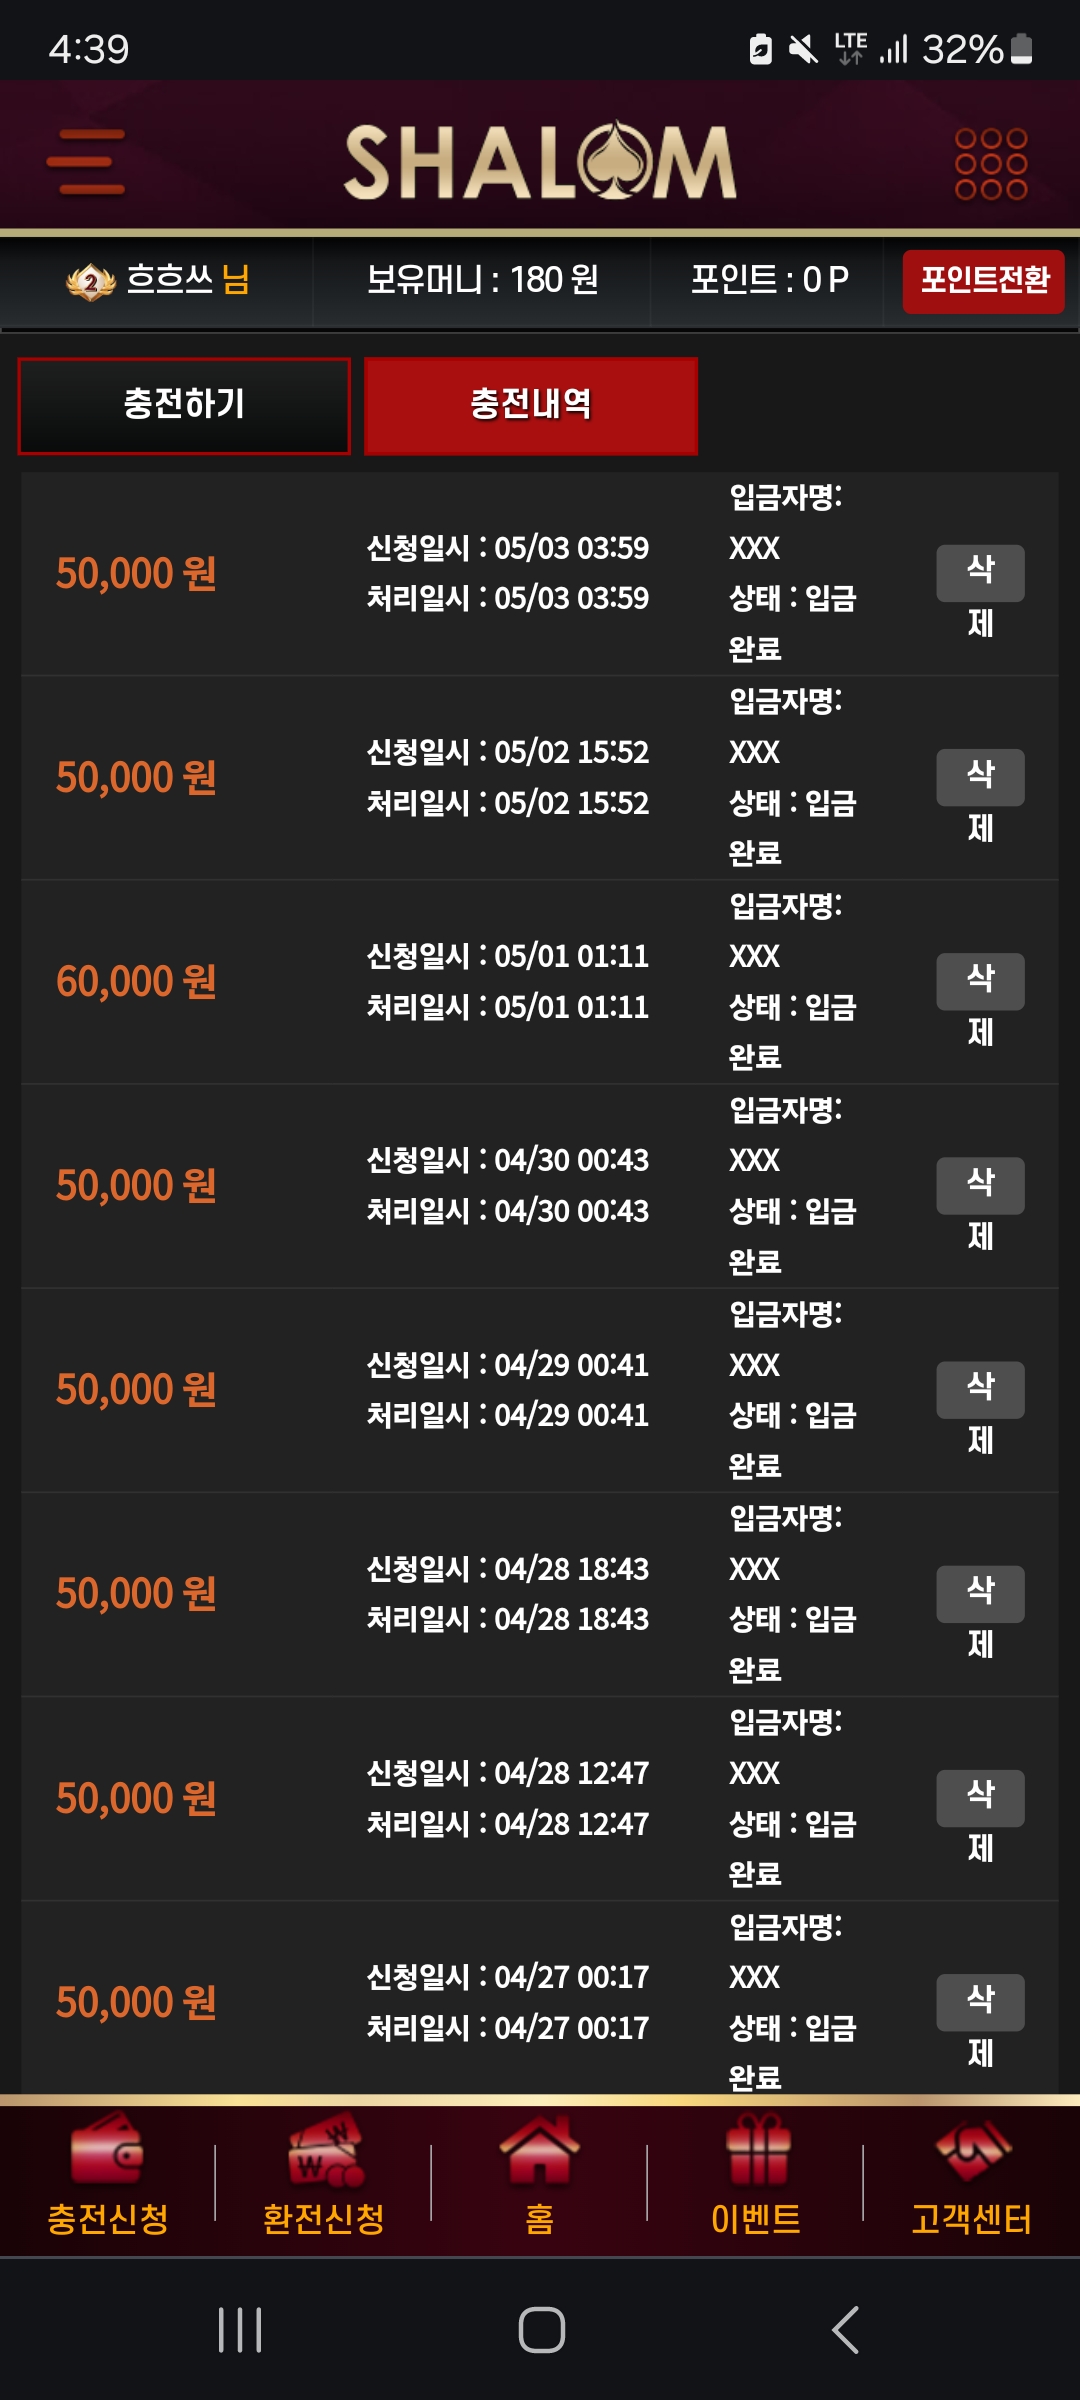
Task: Go to 홈 house icon
Action: coord(540,2148)
